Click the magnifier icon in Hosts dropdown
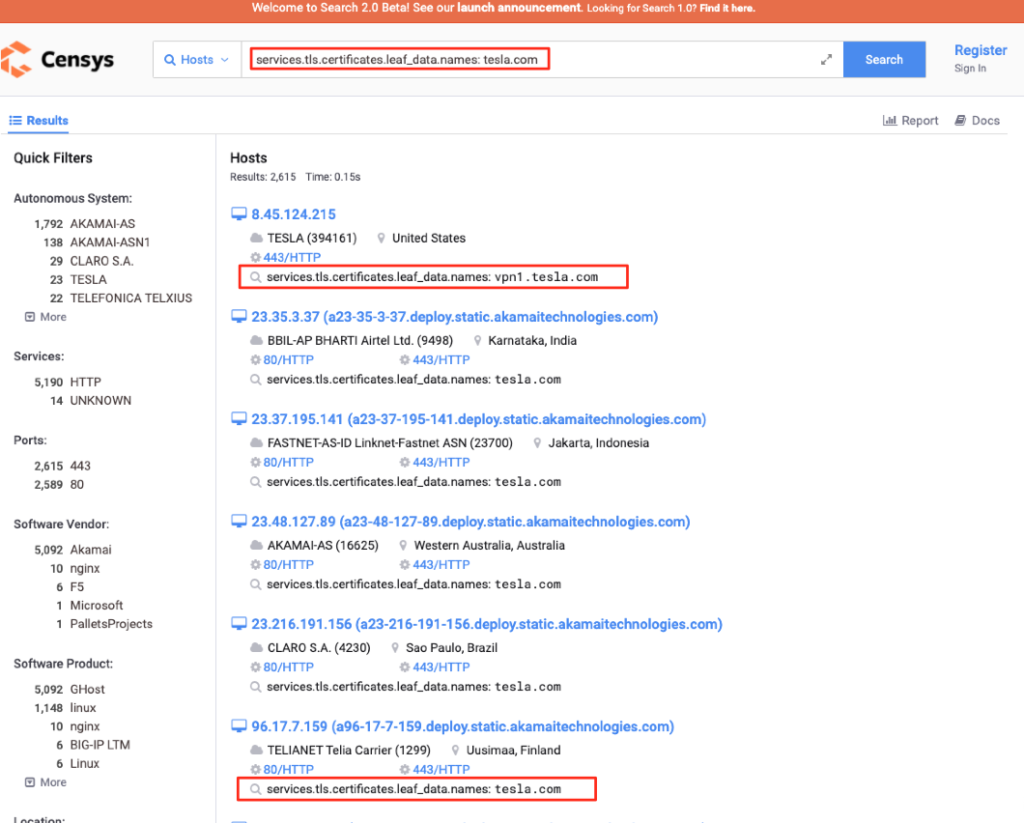Screen dimensions: 1024x823 [x=170, y=59]
